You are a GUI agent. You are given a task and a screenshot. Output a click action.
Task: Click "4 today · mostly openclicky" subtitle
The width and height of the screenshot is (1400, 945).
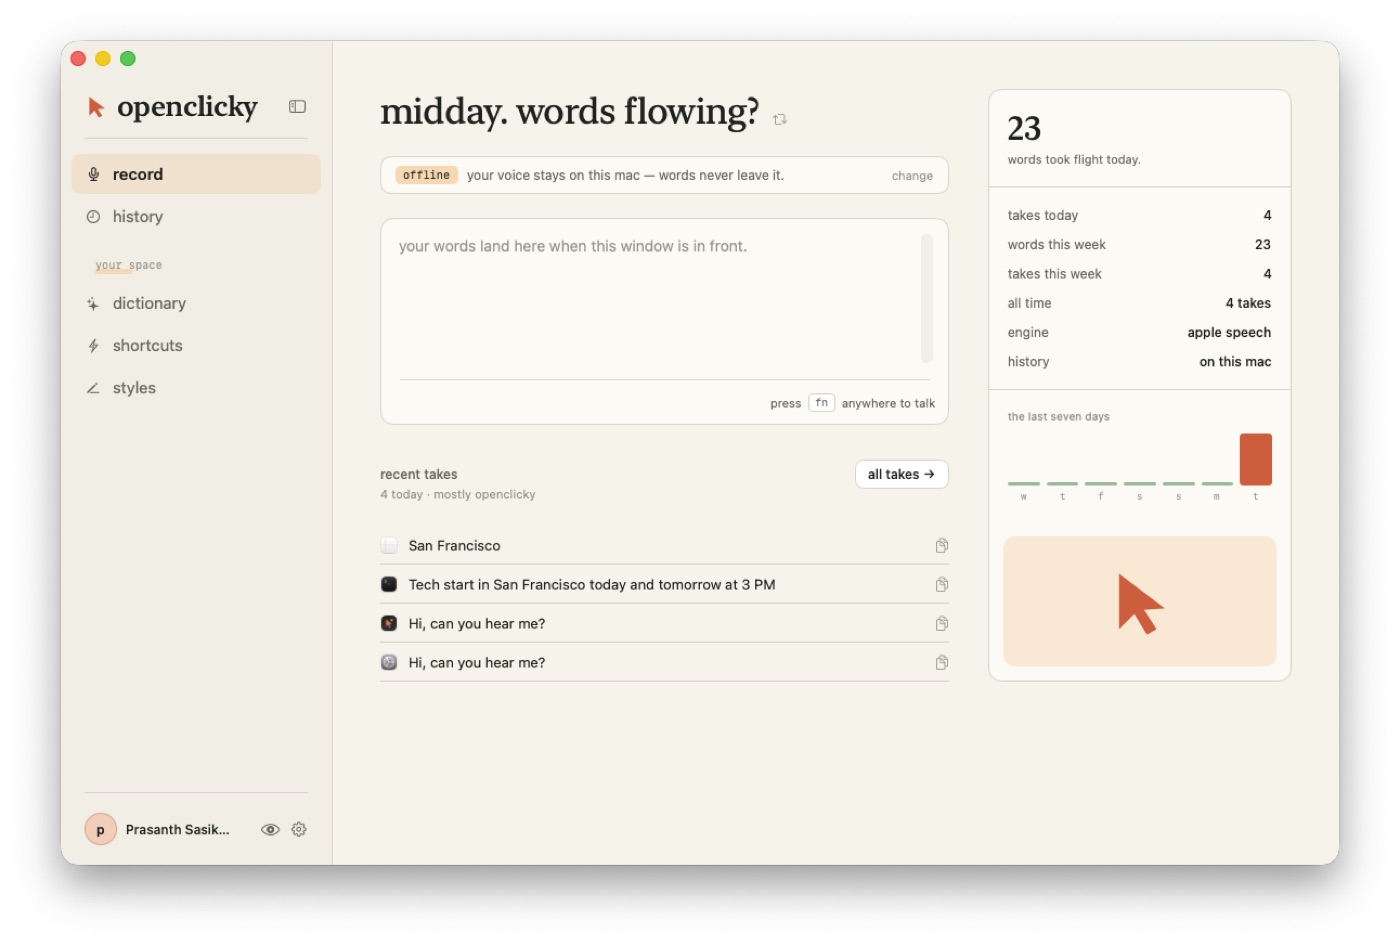click(x=458, y=495)
